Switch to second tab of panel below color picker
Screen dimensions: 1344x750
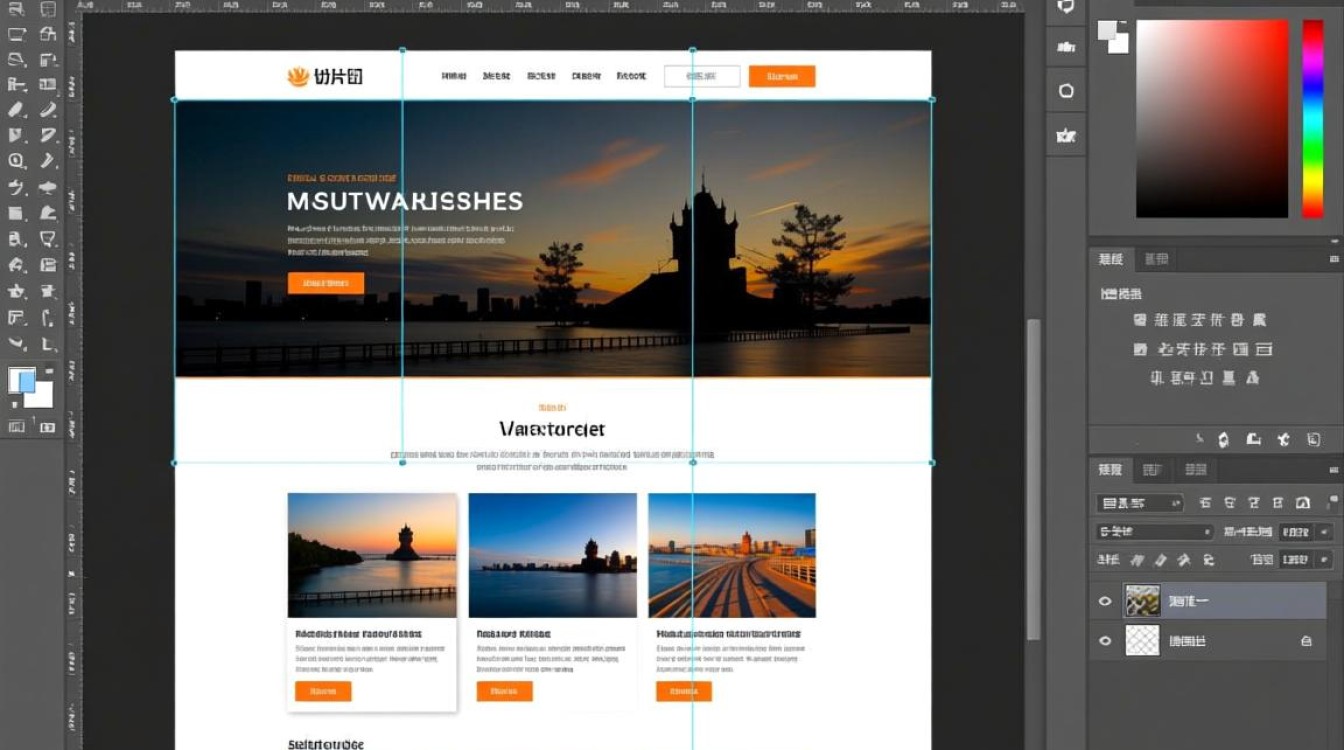coord(1156,259)
